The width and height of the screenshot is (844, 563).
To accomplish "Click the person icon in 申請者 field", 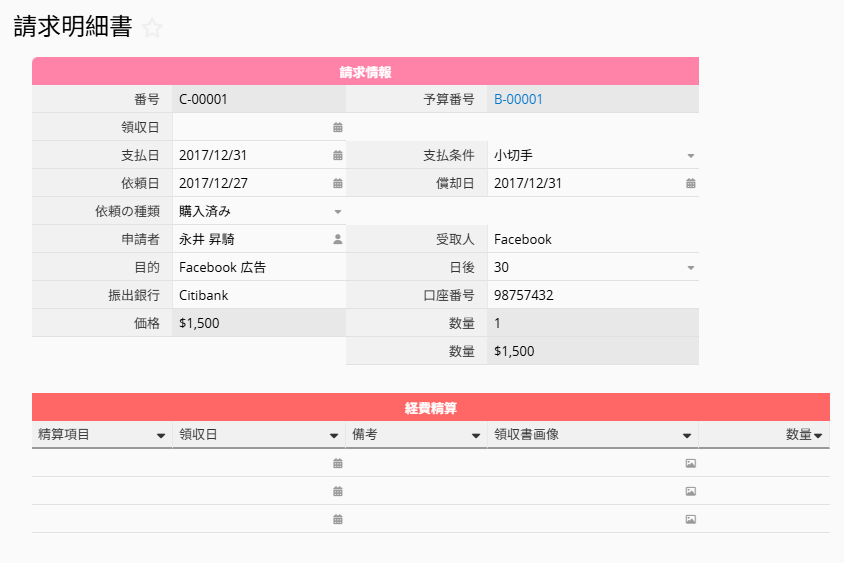I will tap(337, 240).
